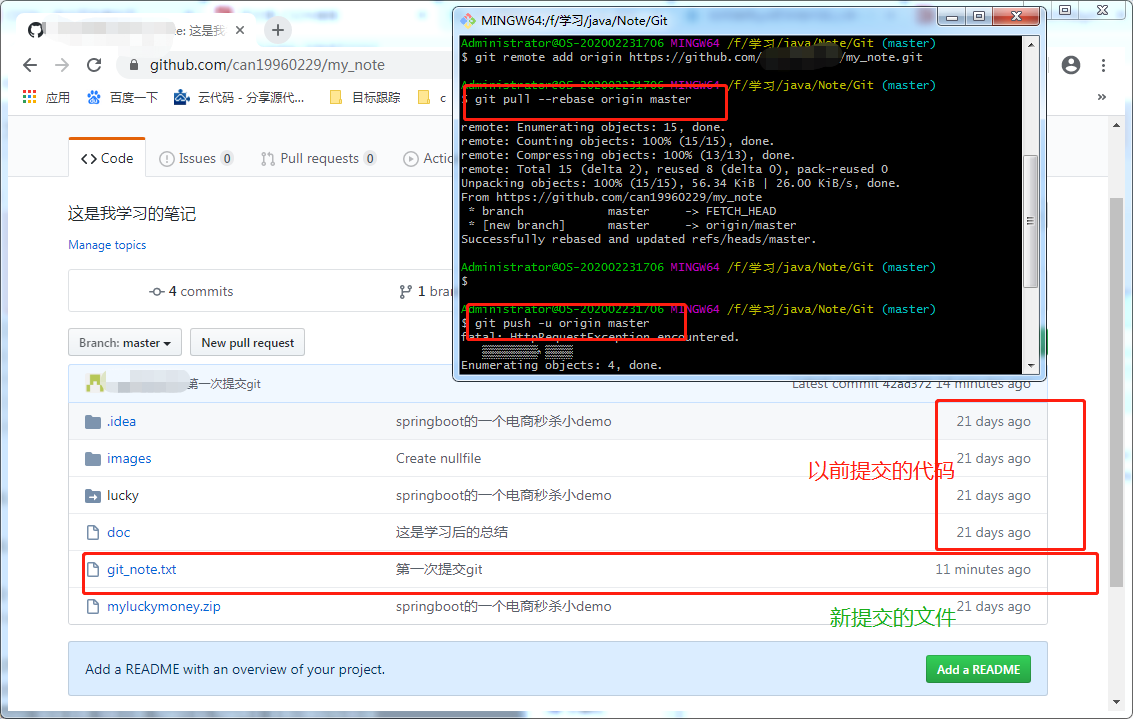Click the repository description 这是我学习的笔记
Viewport: 1133px width, 719px height.
click(x=132, y=214)
